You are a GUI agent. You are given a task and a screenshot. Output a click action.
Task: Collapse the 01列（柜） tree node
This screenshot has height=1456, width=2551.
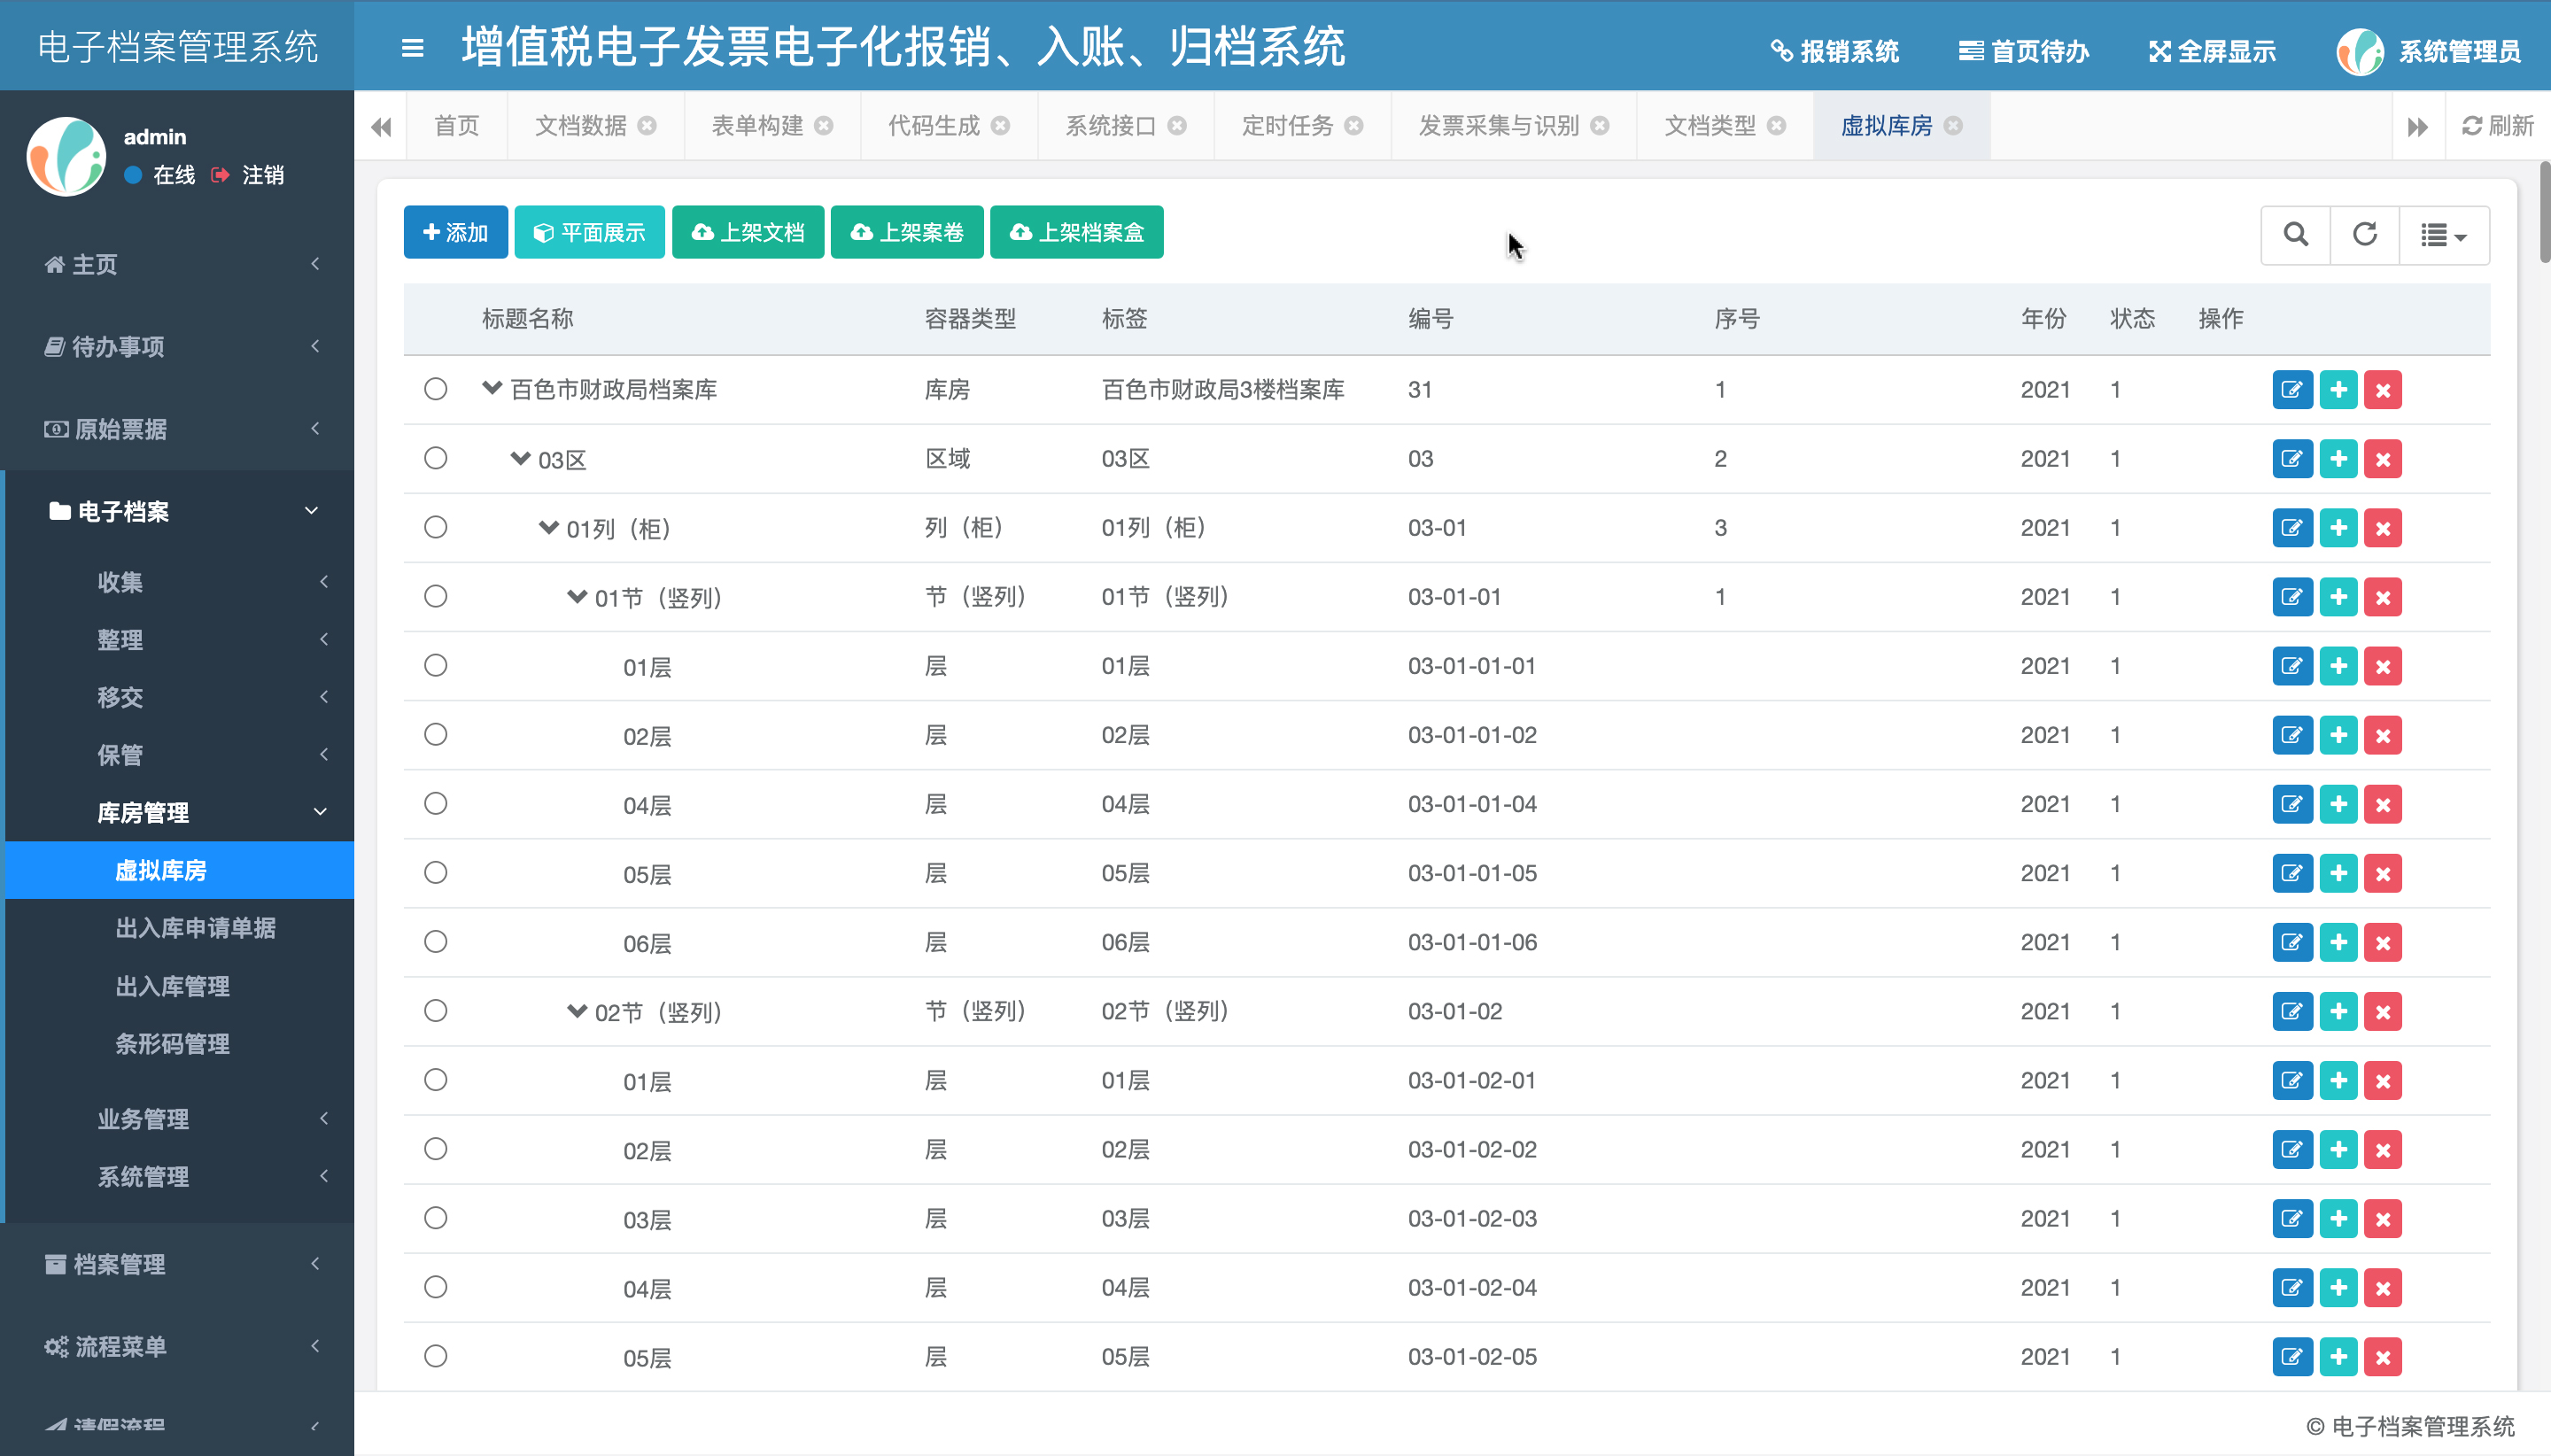click(x=548, y=527)
